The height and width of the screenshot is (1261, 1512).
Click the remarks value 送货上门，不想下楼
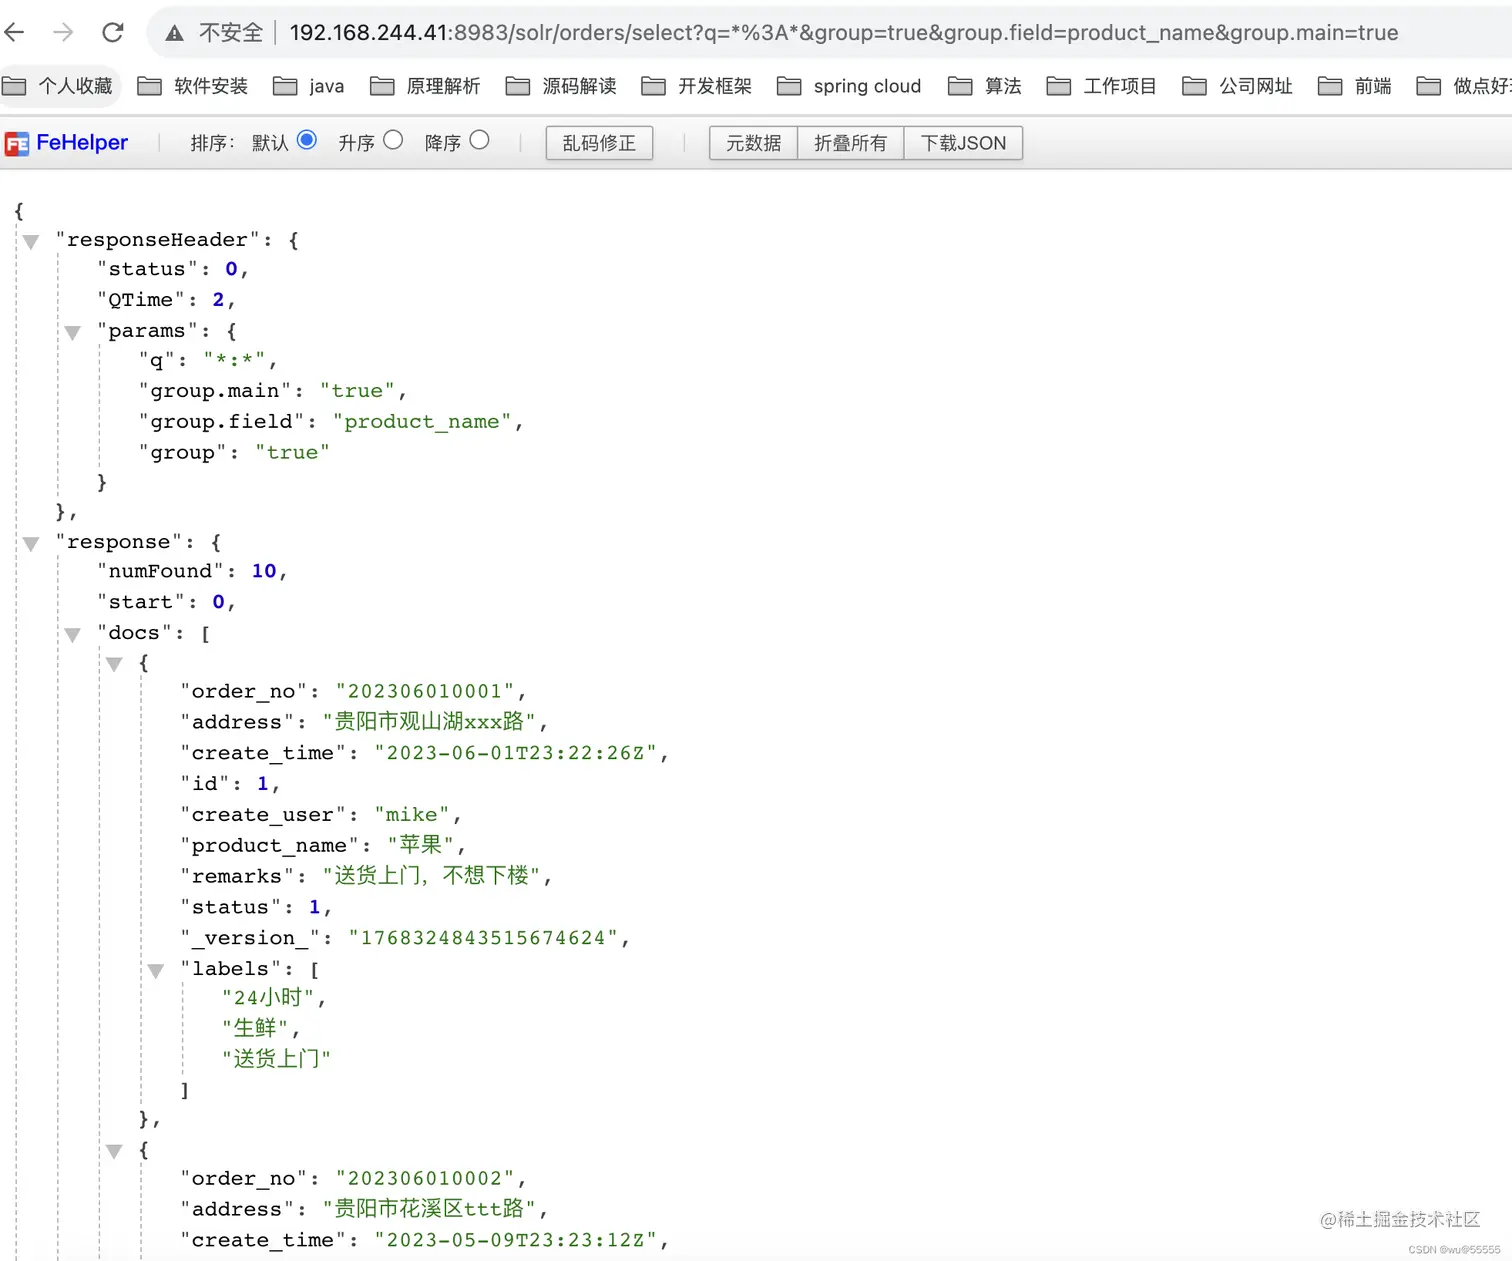[x=431, y=876]
